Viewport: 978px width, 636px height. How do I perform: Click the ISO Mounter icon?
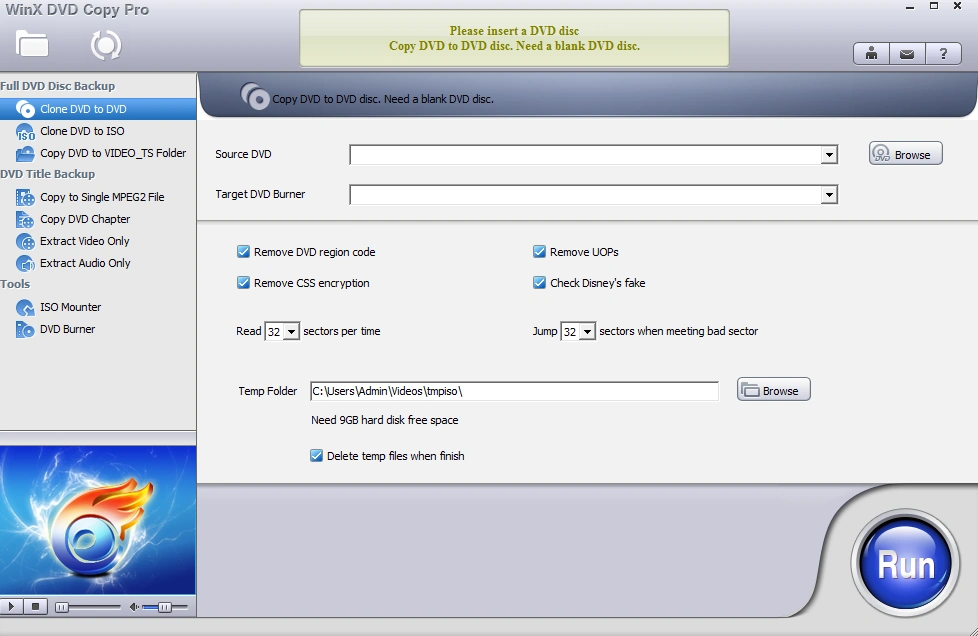[x=25, y=307]
